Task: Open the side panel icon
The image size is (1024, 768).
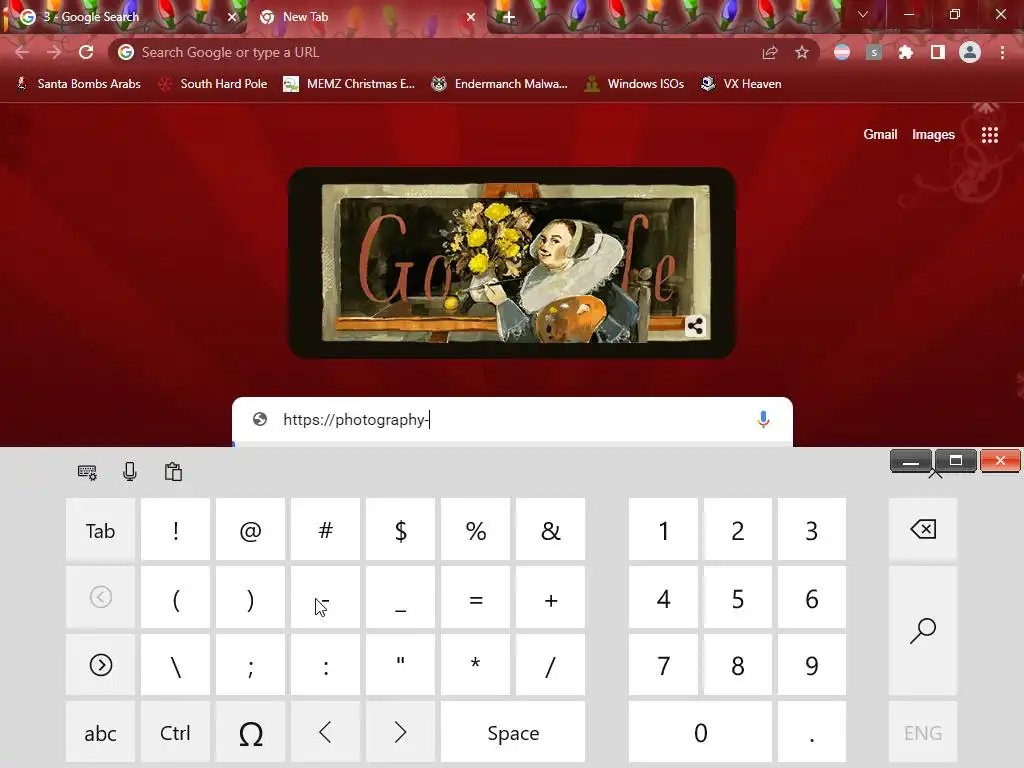Action: tap(938, 52)
